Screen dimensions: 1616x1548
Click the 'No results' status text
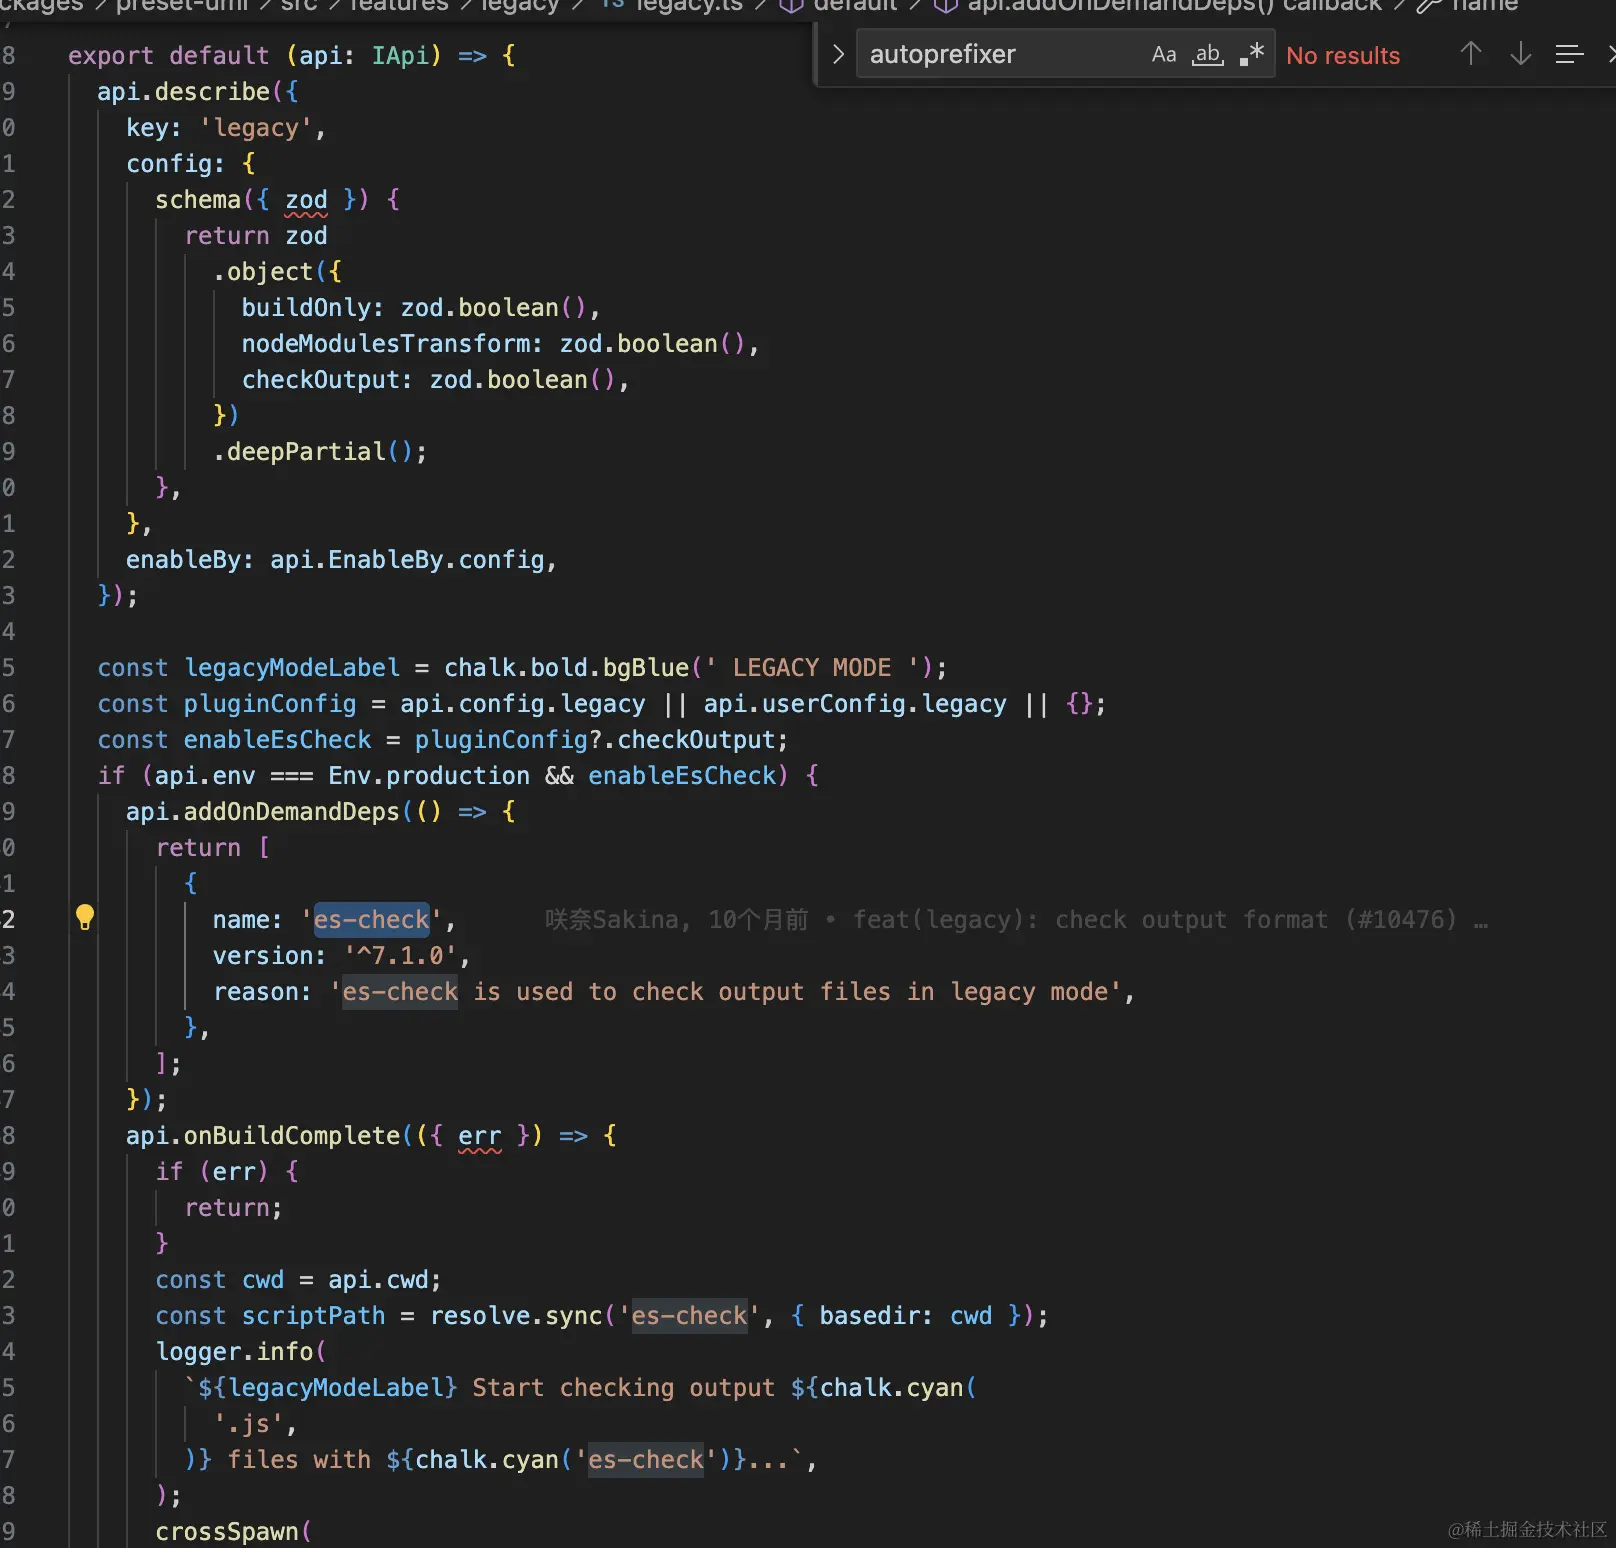(1343, 56)
